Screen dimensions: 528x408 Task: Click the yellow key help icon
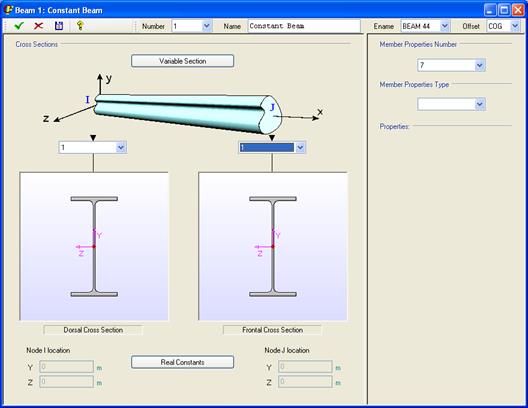[80, 26]
